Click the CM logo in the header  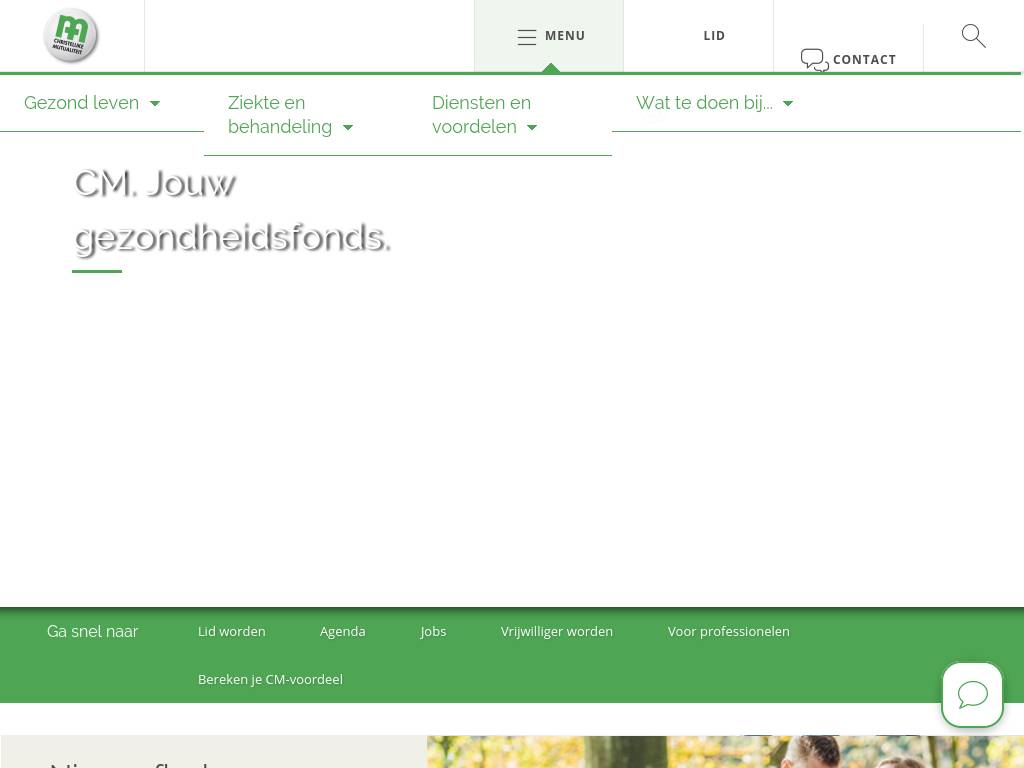tap(71, 36)
